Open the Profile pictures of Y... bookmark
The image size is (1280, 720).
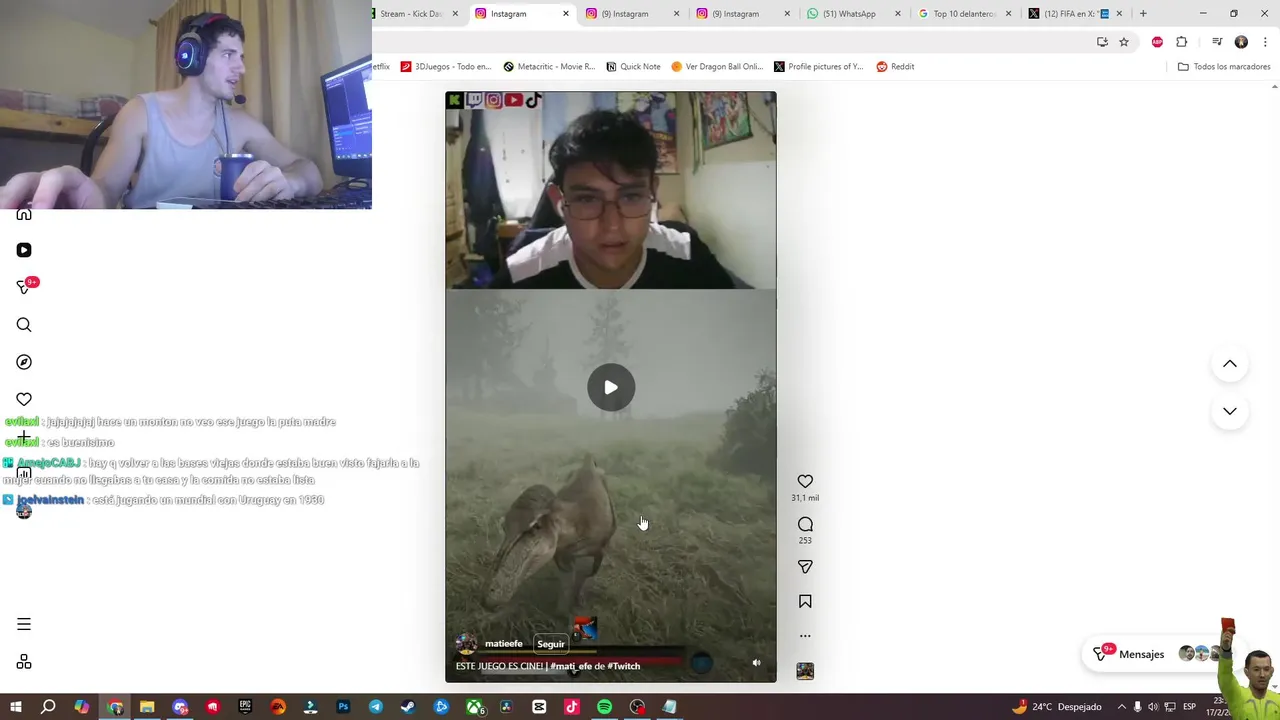click(x=818, y=67)
